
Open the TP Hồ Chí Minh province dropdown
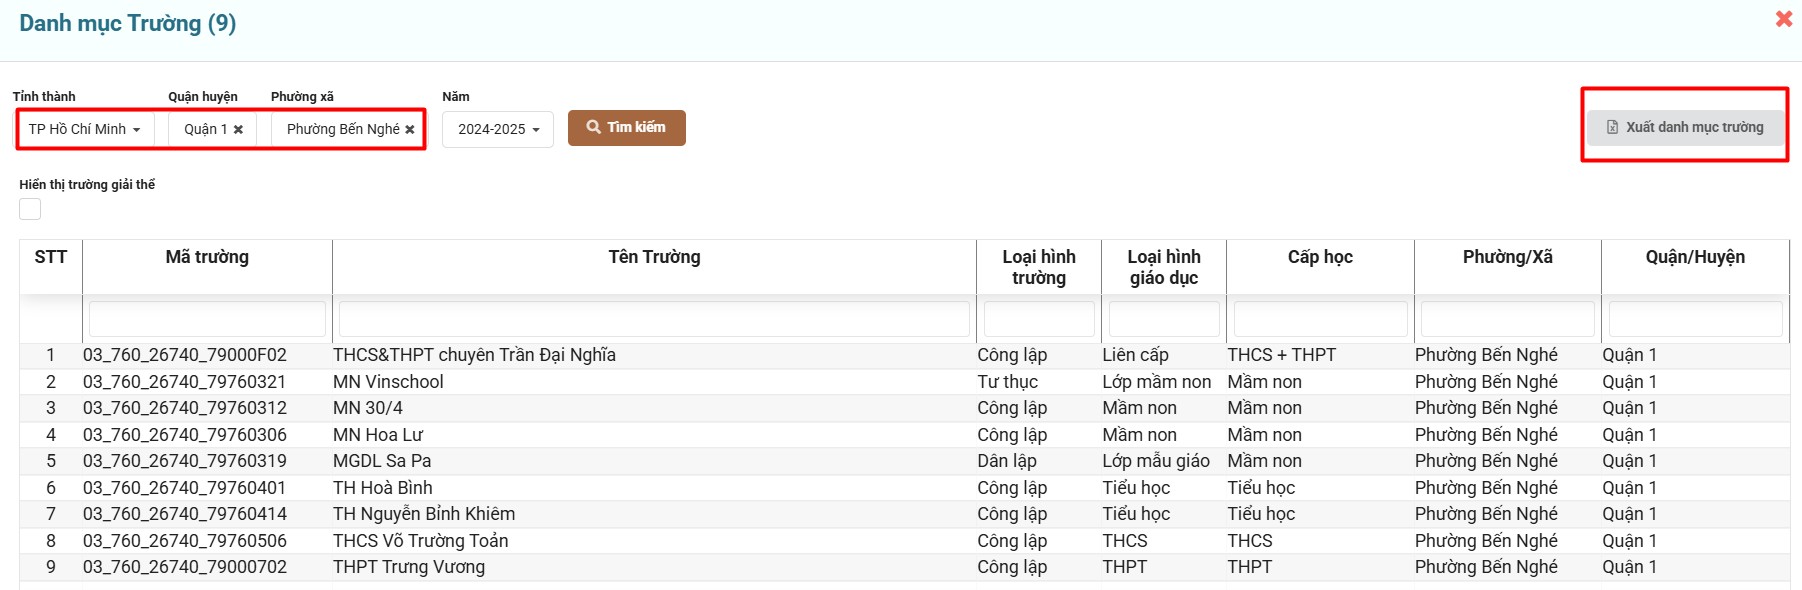[x=85, y=130]
